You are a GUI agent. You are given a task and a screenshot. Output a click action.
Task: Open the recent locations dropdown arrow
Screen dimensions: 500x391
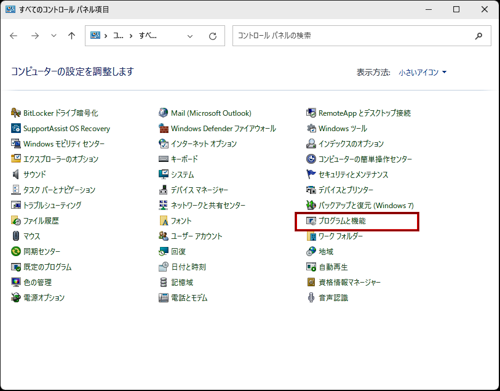[54, 36]
